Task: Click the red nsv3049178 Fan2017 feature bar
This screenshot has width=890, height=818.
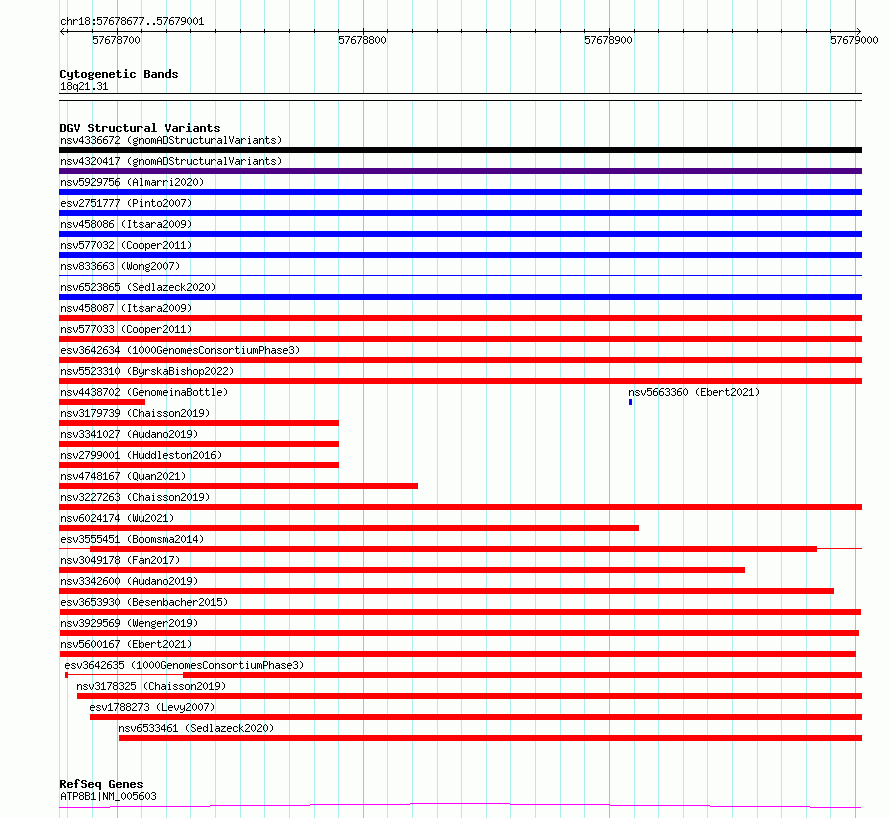Action: click(x=402, y=570)
